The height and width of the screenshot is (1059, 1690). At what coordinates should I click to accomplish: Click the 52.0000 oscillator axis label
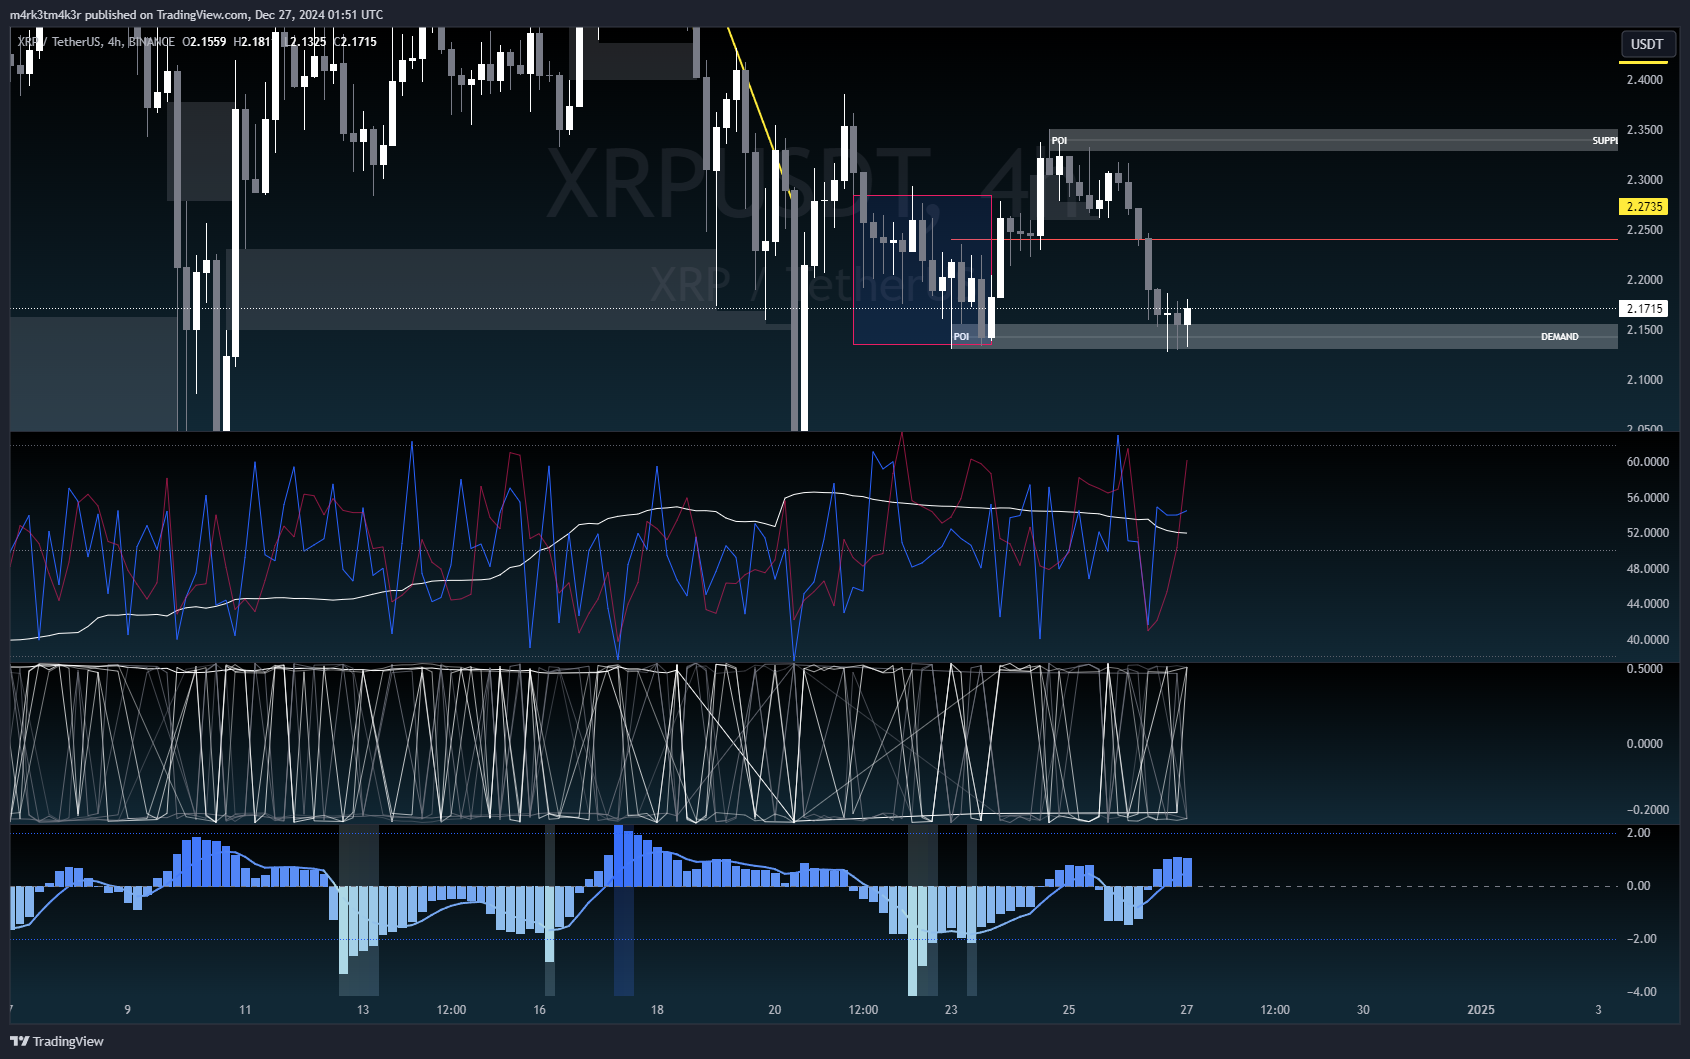coord(1647,533)
